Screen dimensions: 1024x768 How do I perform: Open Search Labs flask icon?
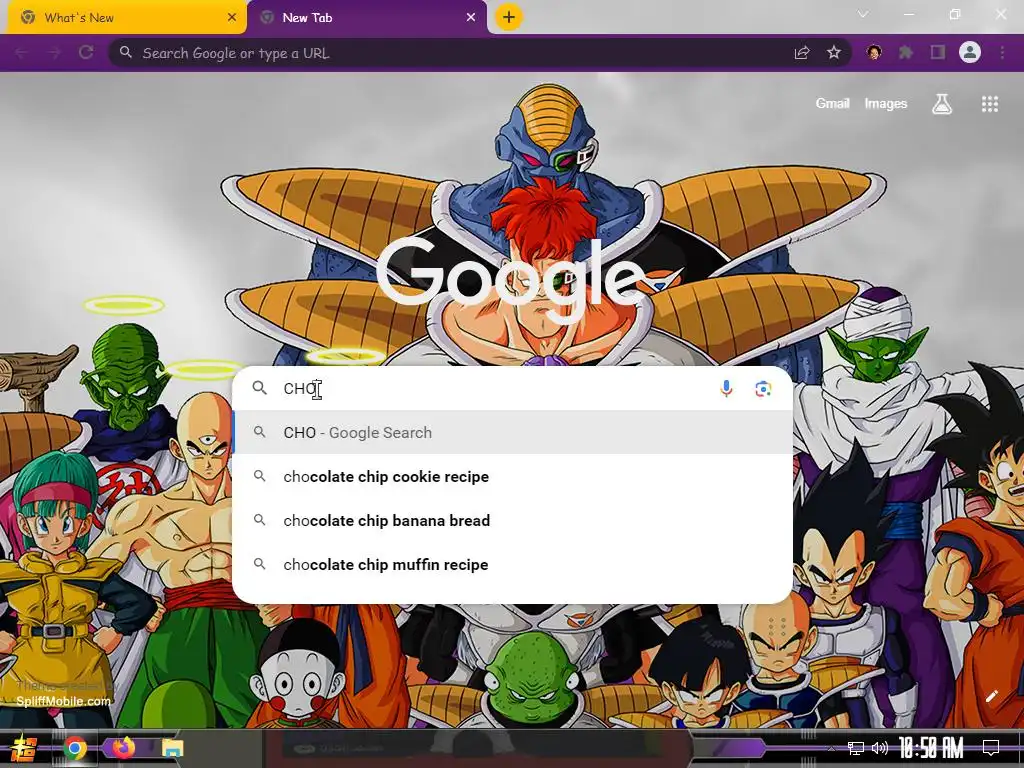[x=942, y=104]
